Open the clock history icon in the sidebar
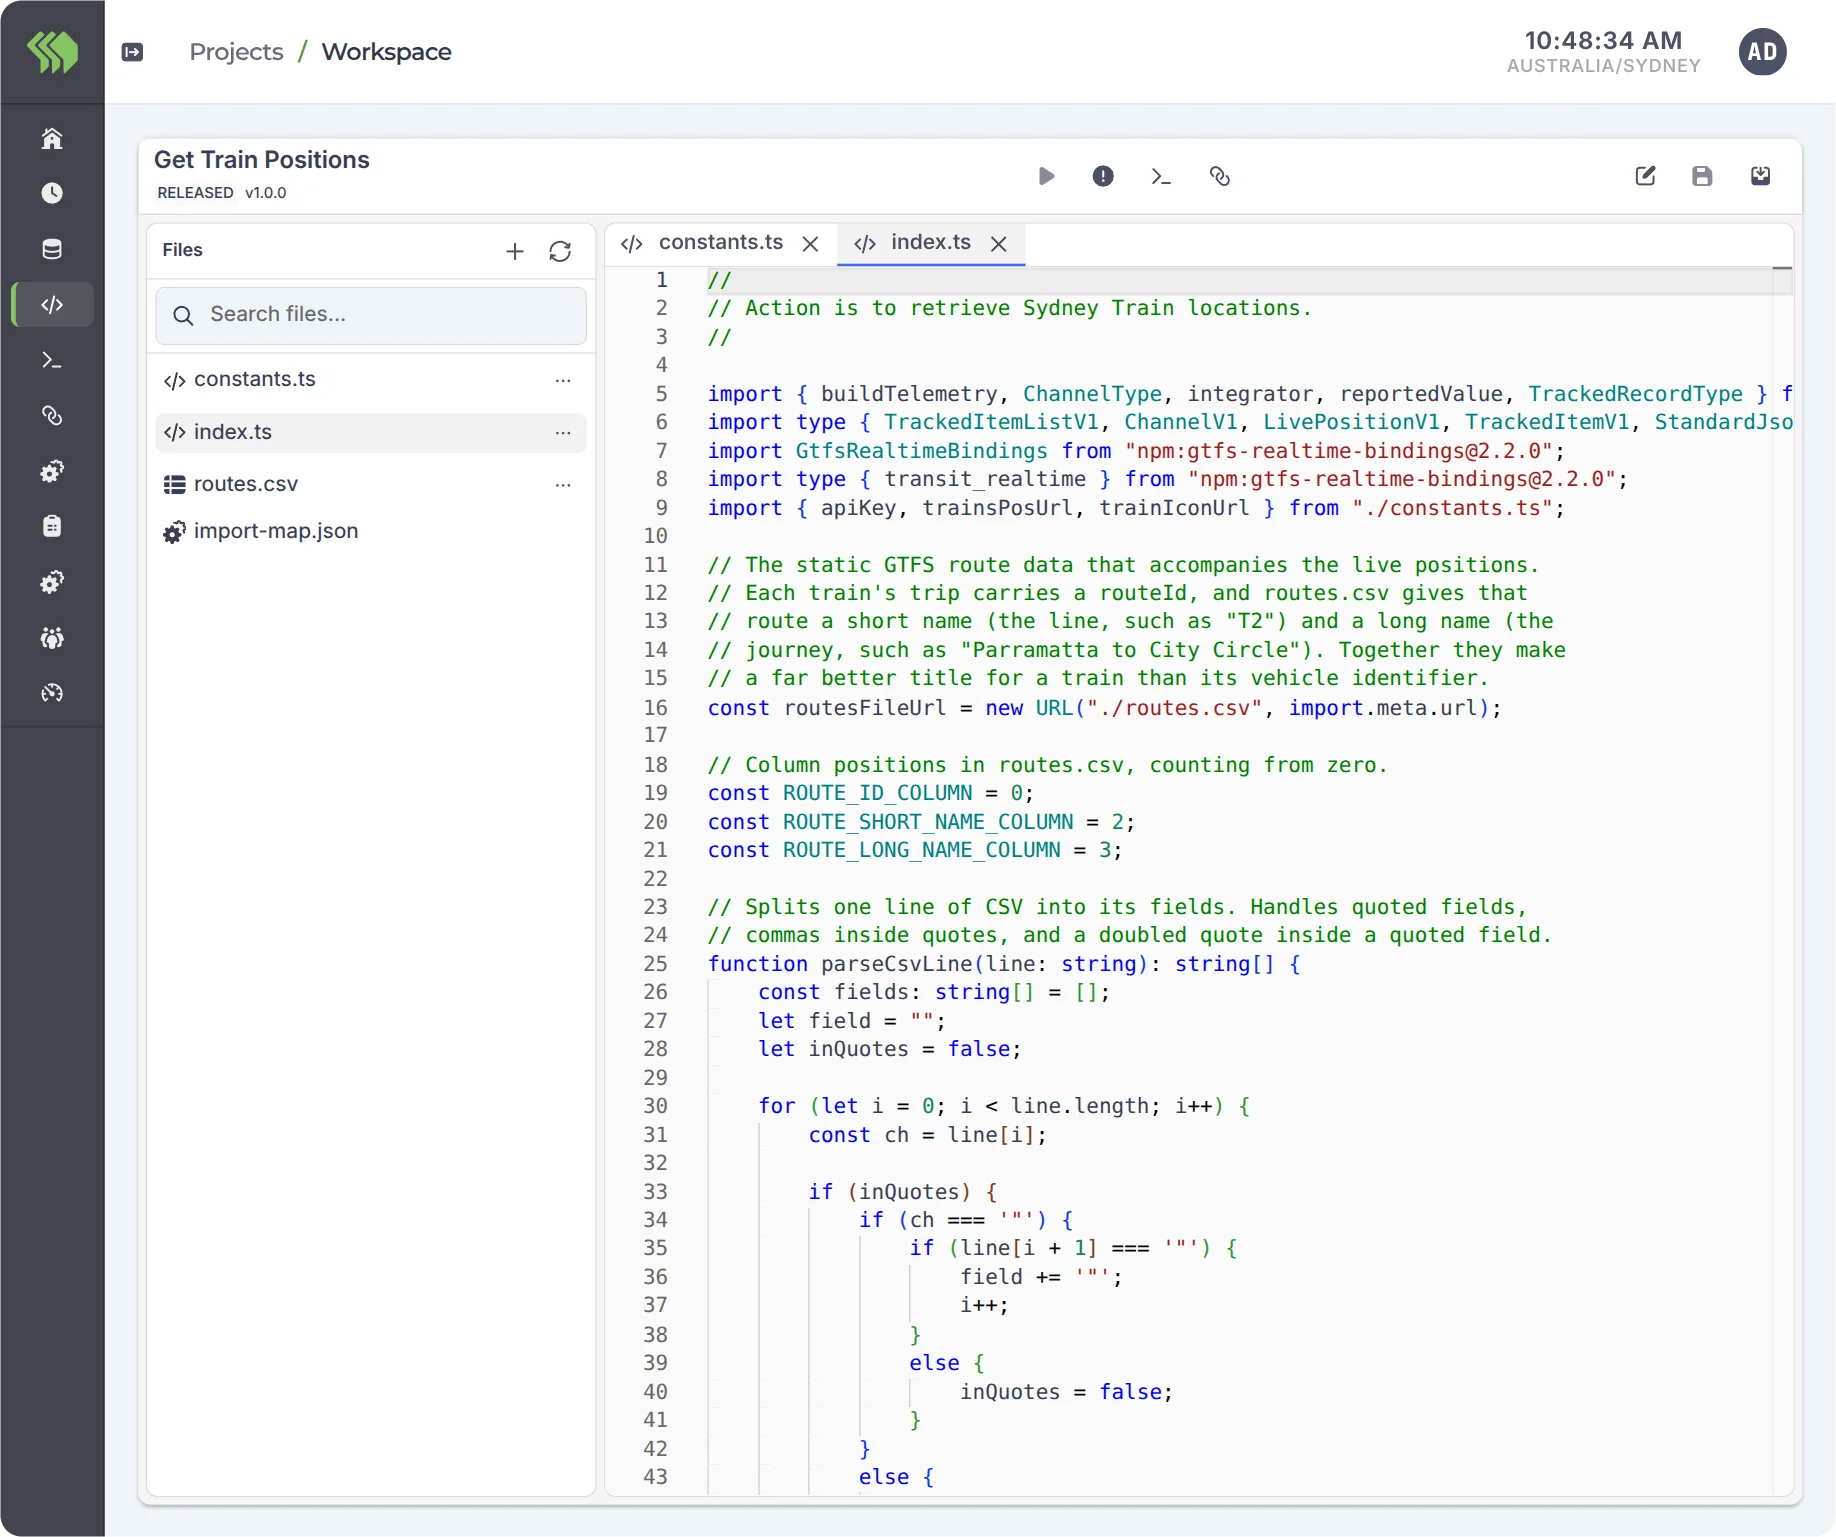The width and height of the screenshot is (1836, 1537). click(x=52, y=193)
